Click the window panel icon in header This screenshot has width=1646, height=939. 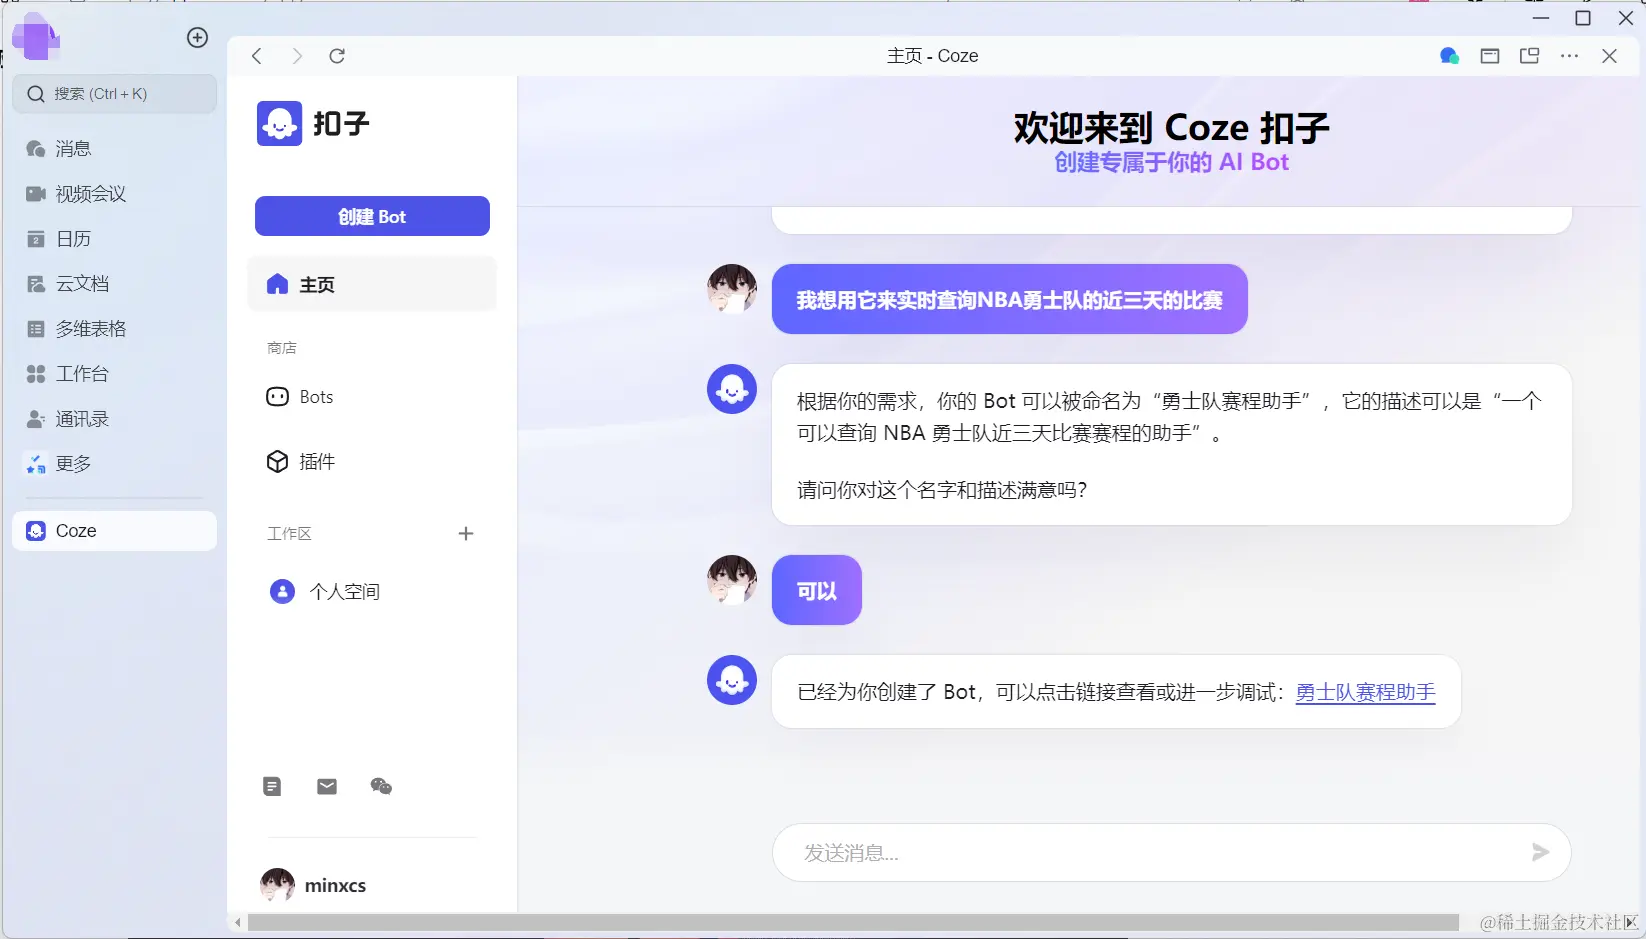[x=1490, y=56]
